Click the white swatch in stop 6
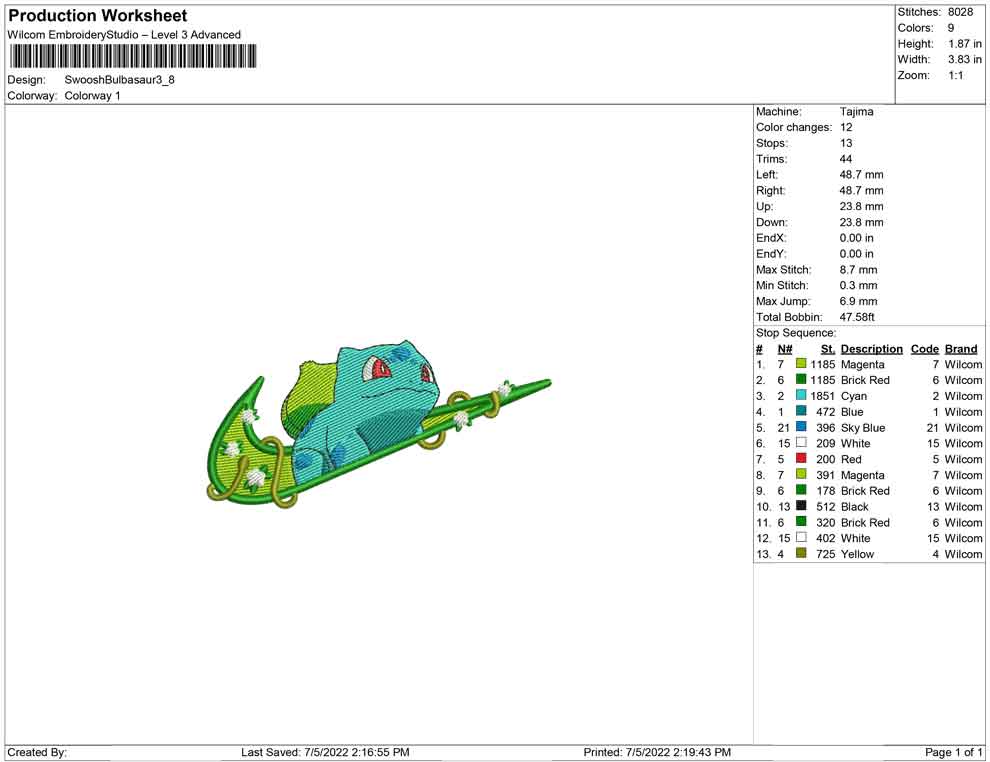Screen dimensions: 990x762 801,443
